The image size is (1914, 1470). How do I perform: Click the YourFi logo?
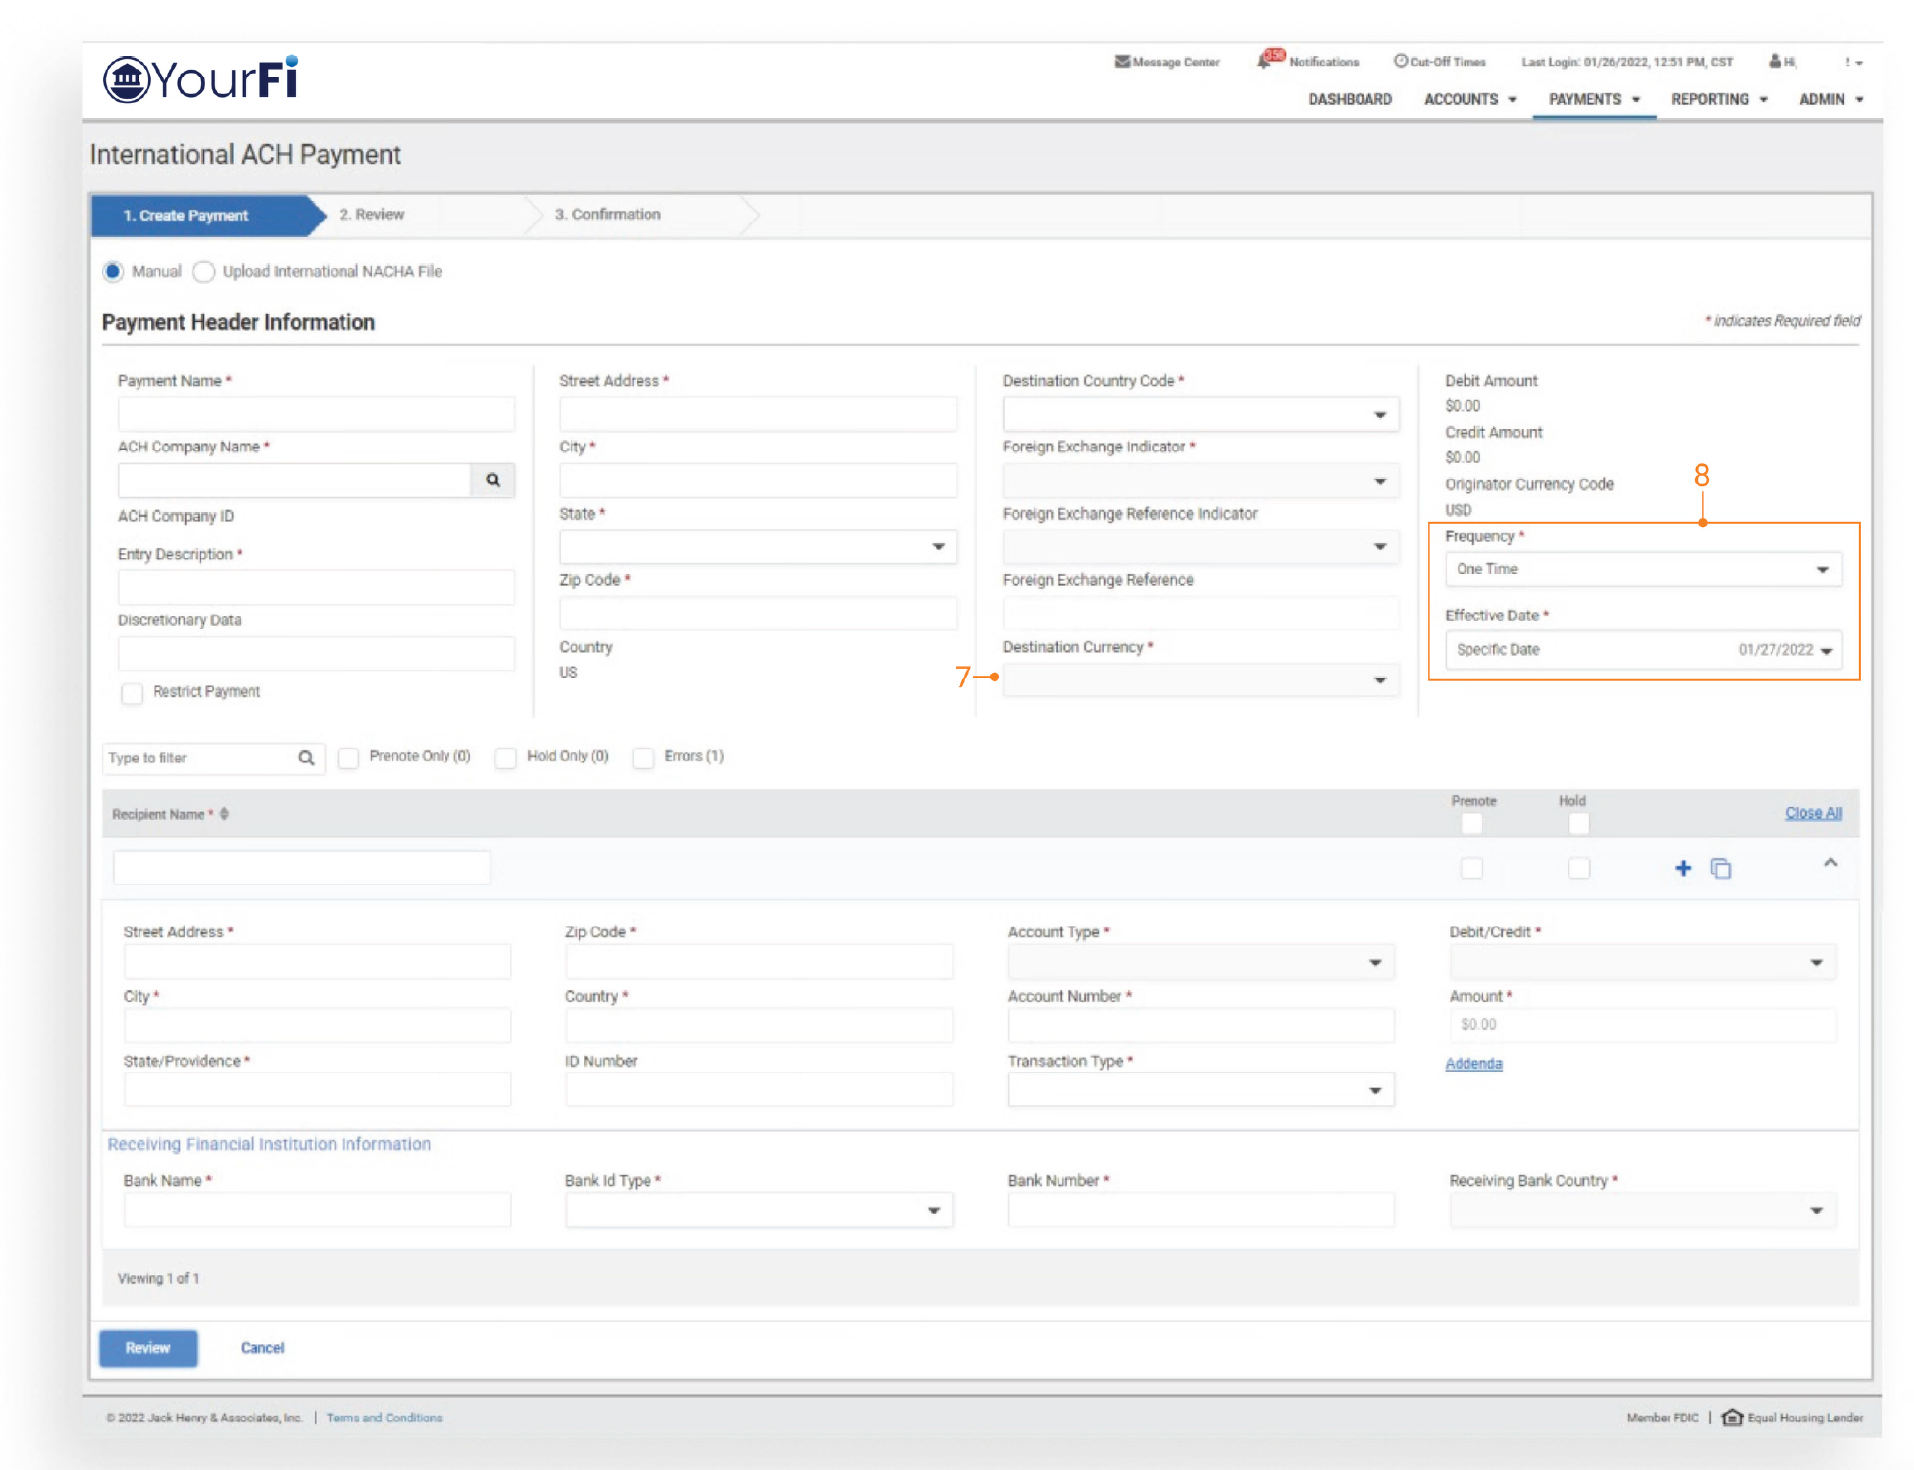click(x=201, y=79)
